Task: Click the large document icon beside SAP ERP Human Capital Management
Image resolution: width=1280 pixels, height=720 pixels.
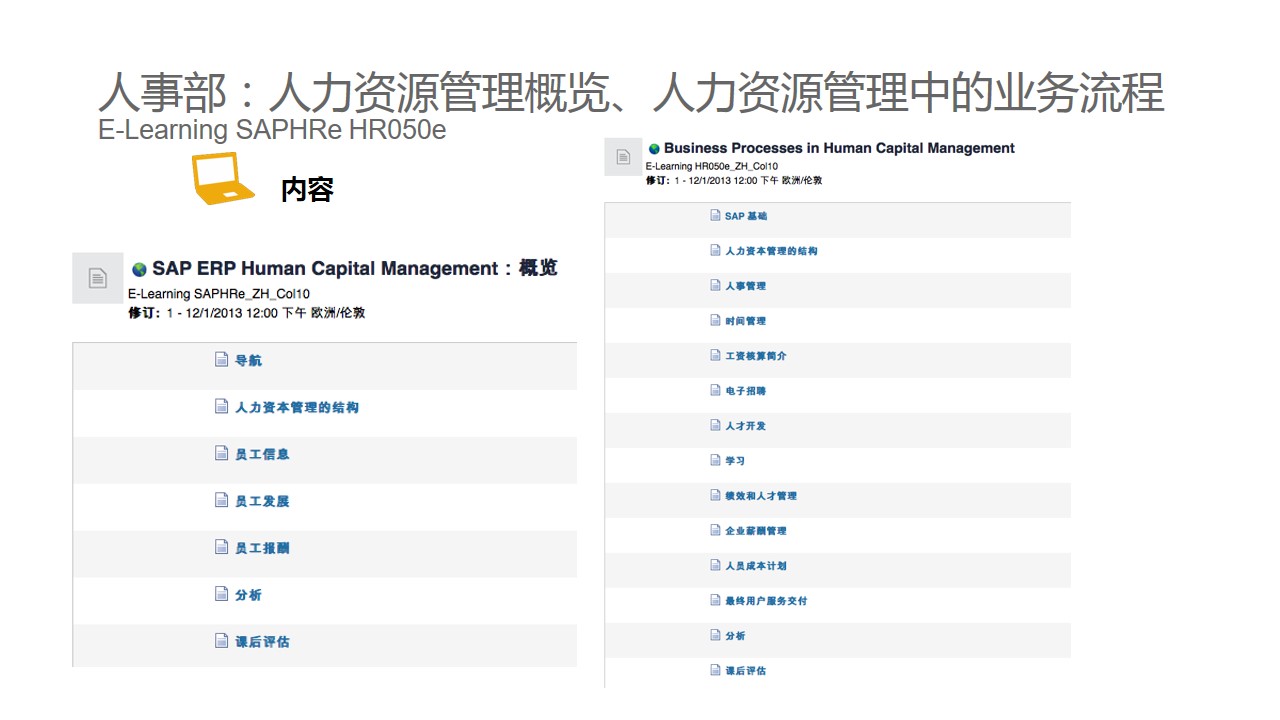Action: pos(97,278)
